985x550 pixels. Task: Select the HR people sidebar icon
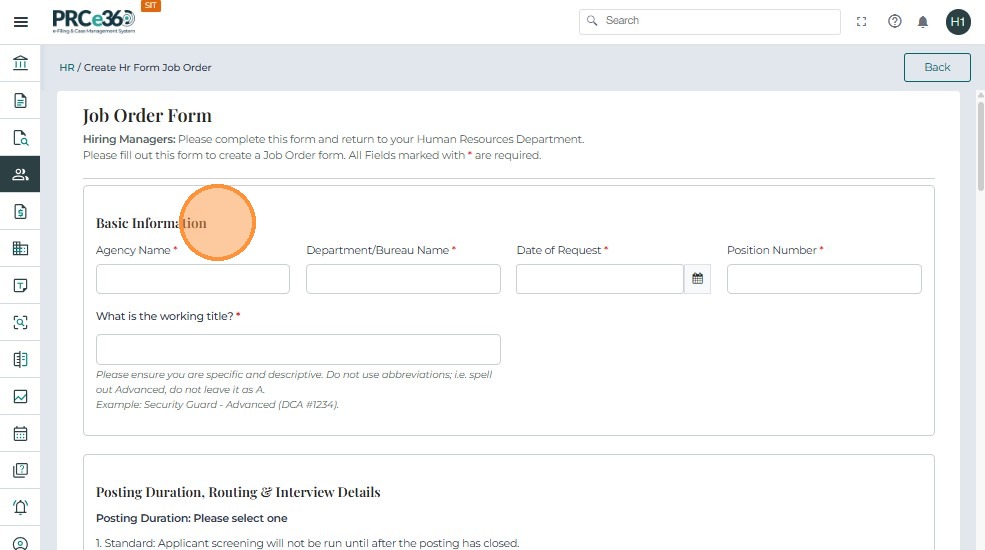(x=20, y=174)
